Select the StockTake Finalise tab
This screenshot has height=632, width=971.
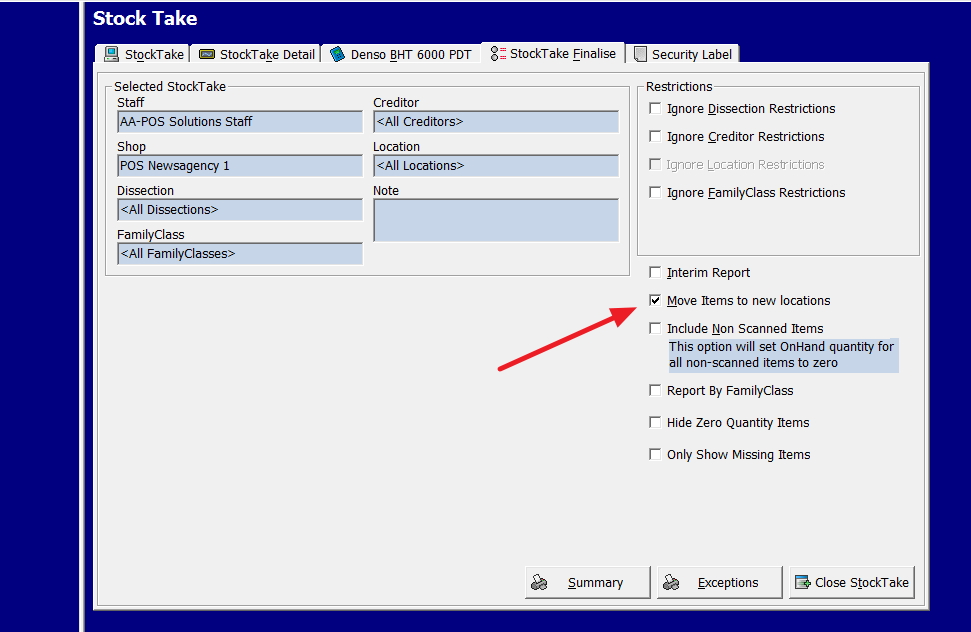553,53
